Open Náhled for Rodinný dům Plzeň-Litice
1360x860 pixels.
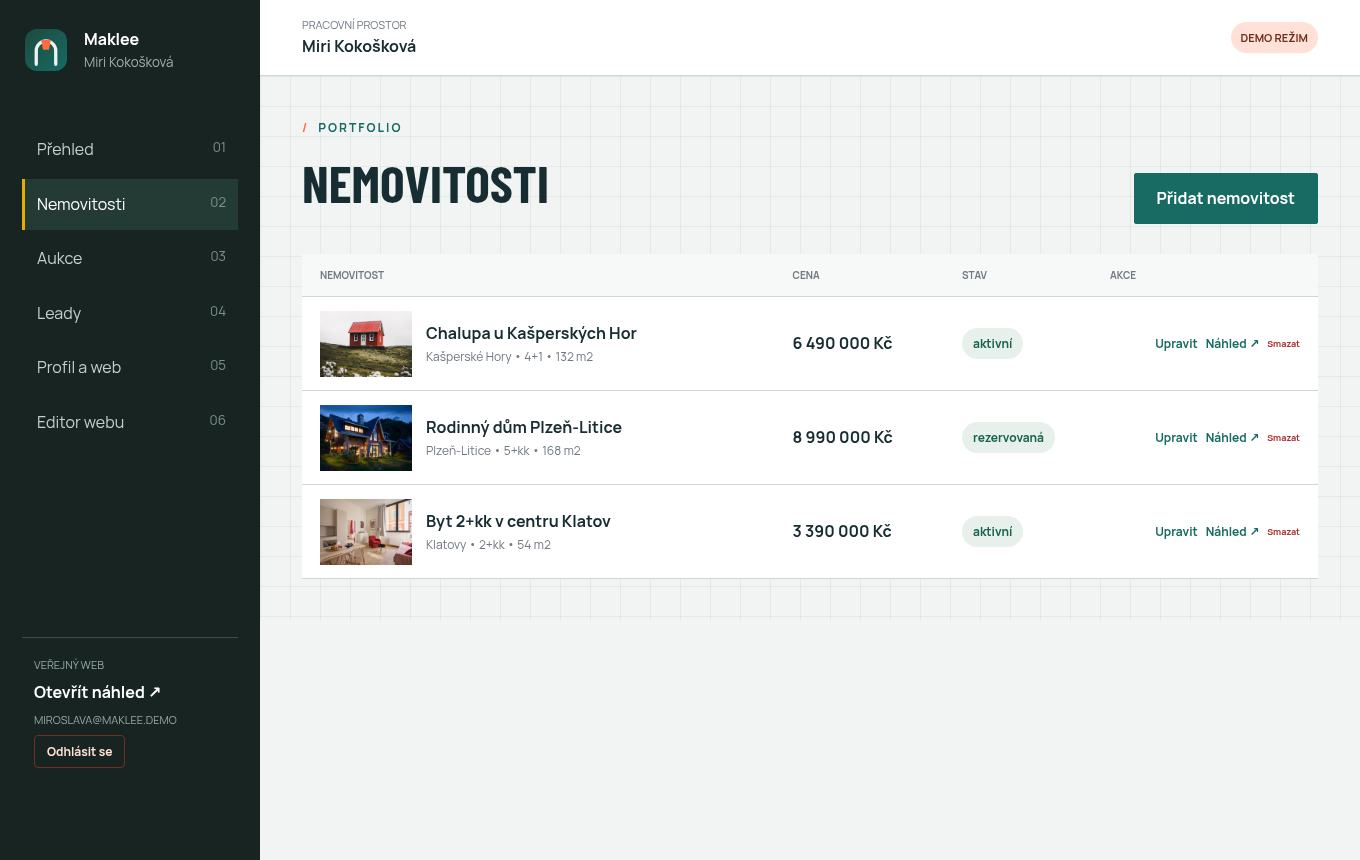pyautogui.click(x=1232, y=438)
